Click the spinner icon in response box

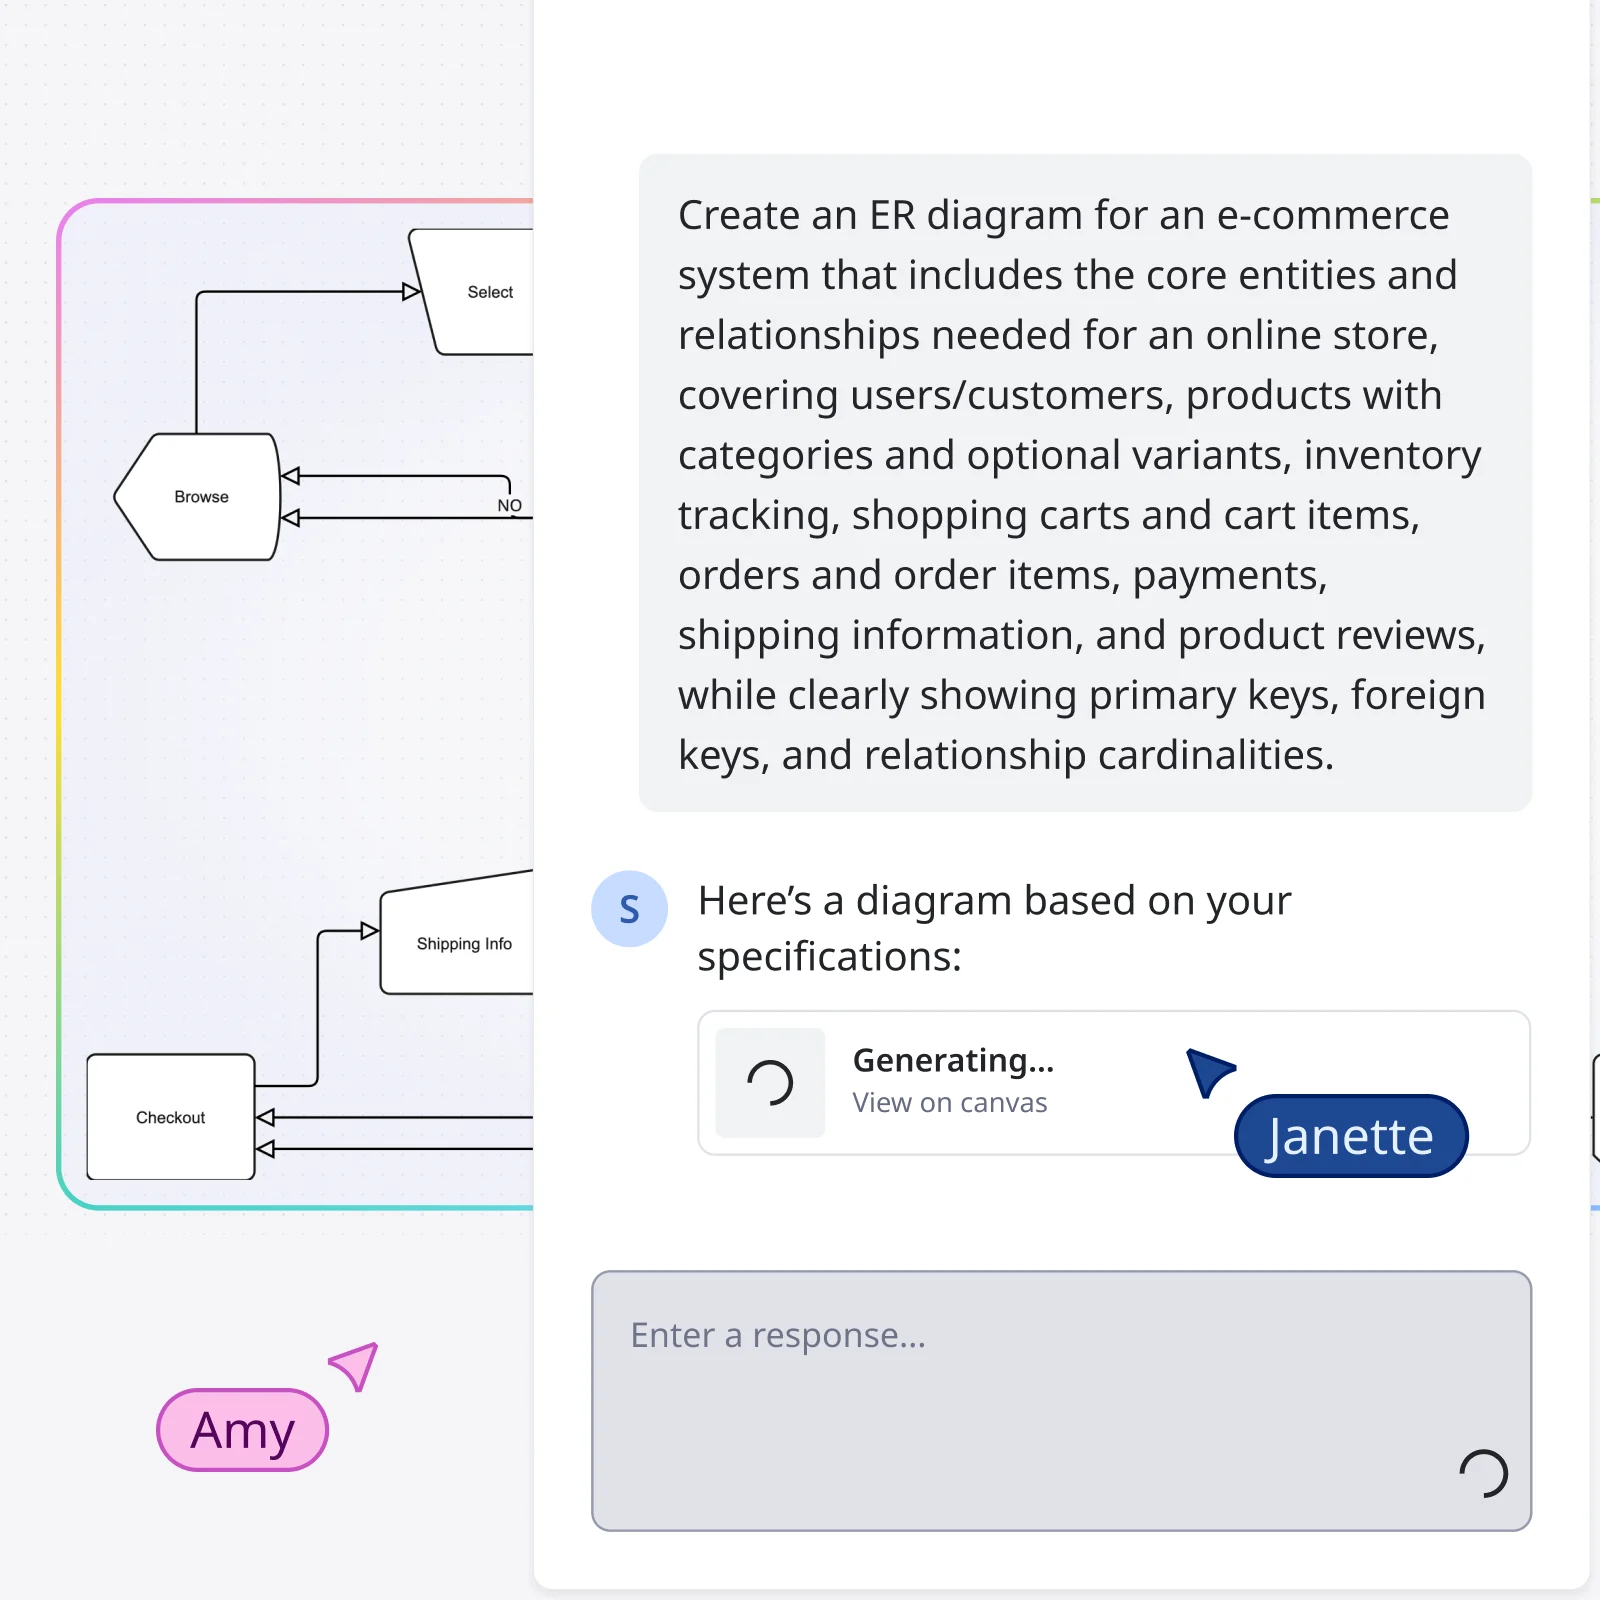pos(1482,1471)
